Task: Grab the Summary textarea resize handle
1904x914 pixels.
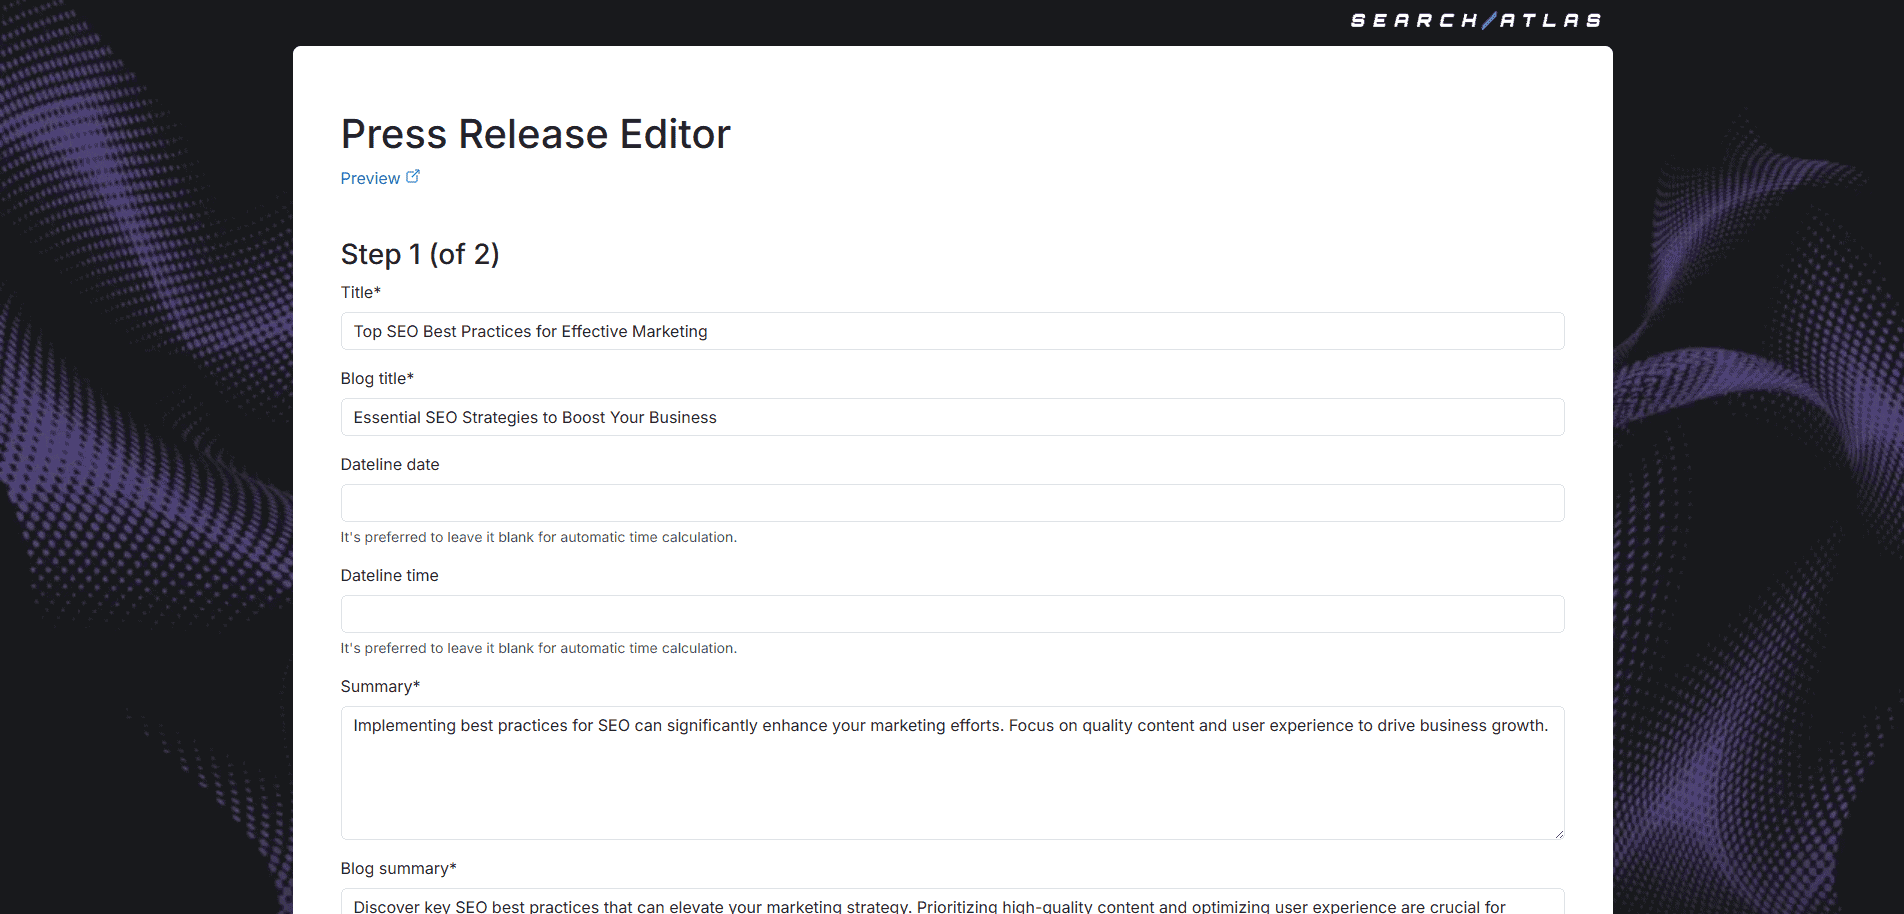Action: [x=1558, y=833]
